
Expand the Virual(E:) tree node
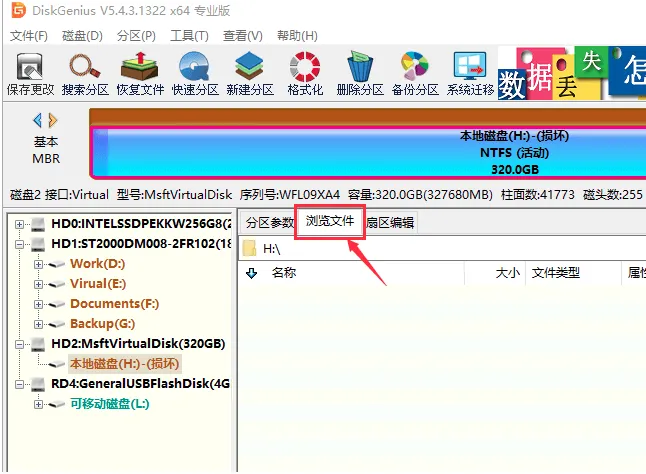[x=38, y=284]
